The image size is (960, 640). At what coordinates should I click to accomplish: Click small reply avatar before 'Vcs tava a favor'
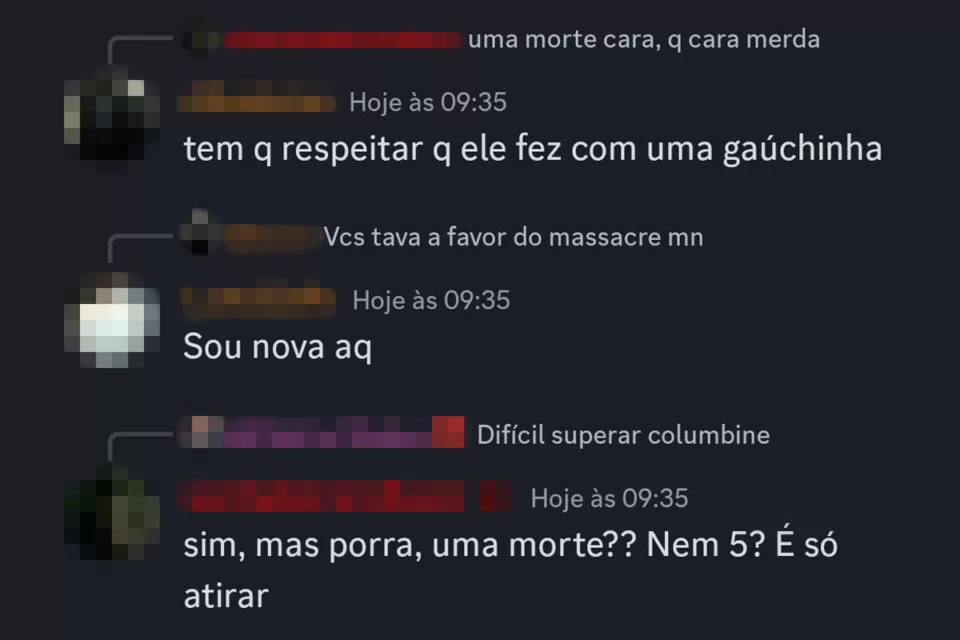click(x=201, y=233)
